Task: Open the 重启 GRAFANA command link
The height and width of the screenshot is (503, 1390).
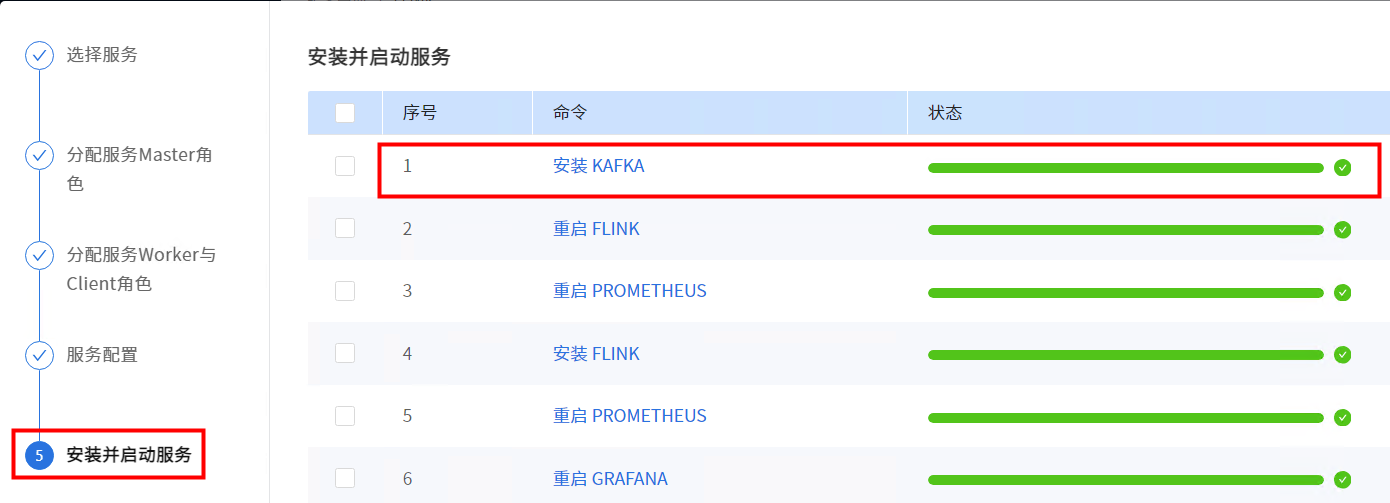Action: 610,478
